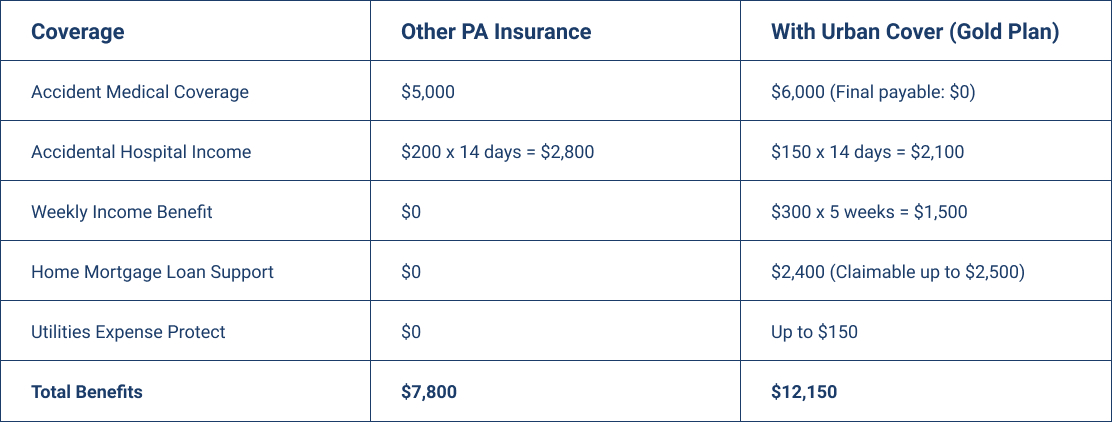The height and width of the screenshot is (422, 1112).
Task: Select the $6,000 (Final payable: $0) cell
Action: click(873, 92)
